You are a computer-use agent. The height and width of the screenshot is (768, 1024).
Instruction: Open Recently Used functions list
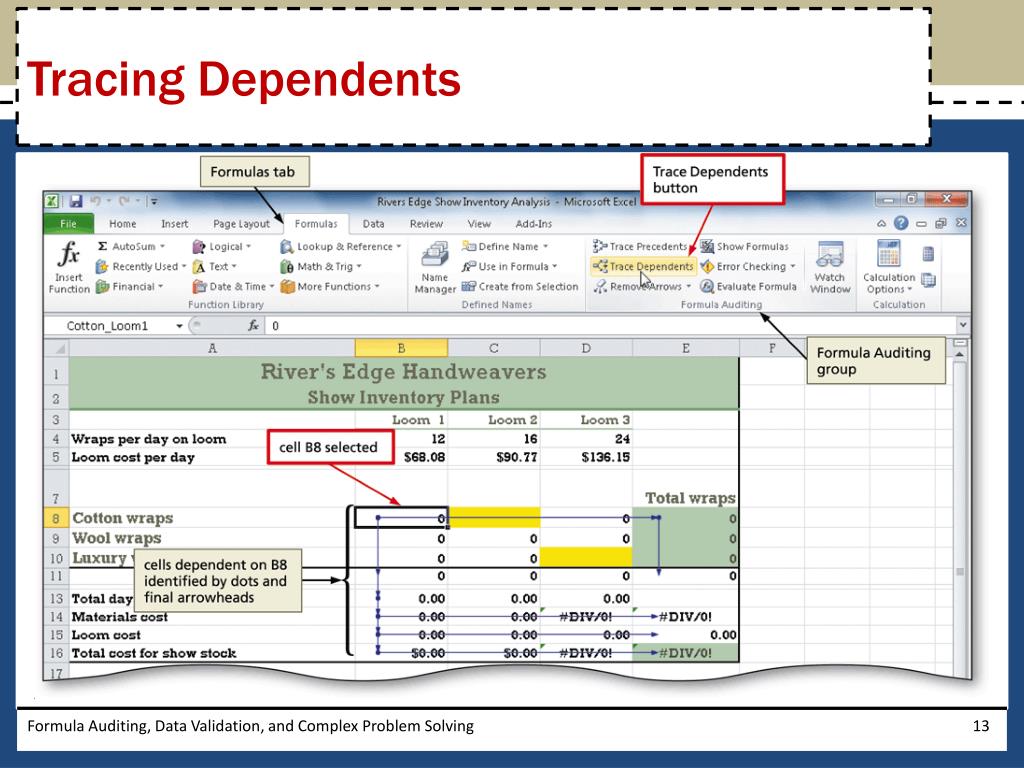tap(140, 266)
